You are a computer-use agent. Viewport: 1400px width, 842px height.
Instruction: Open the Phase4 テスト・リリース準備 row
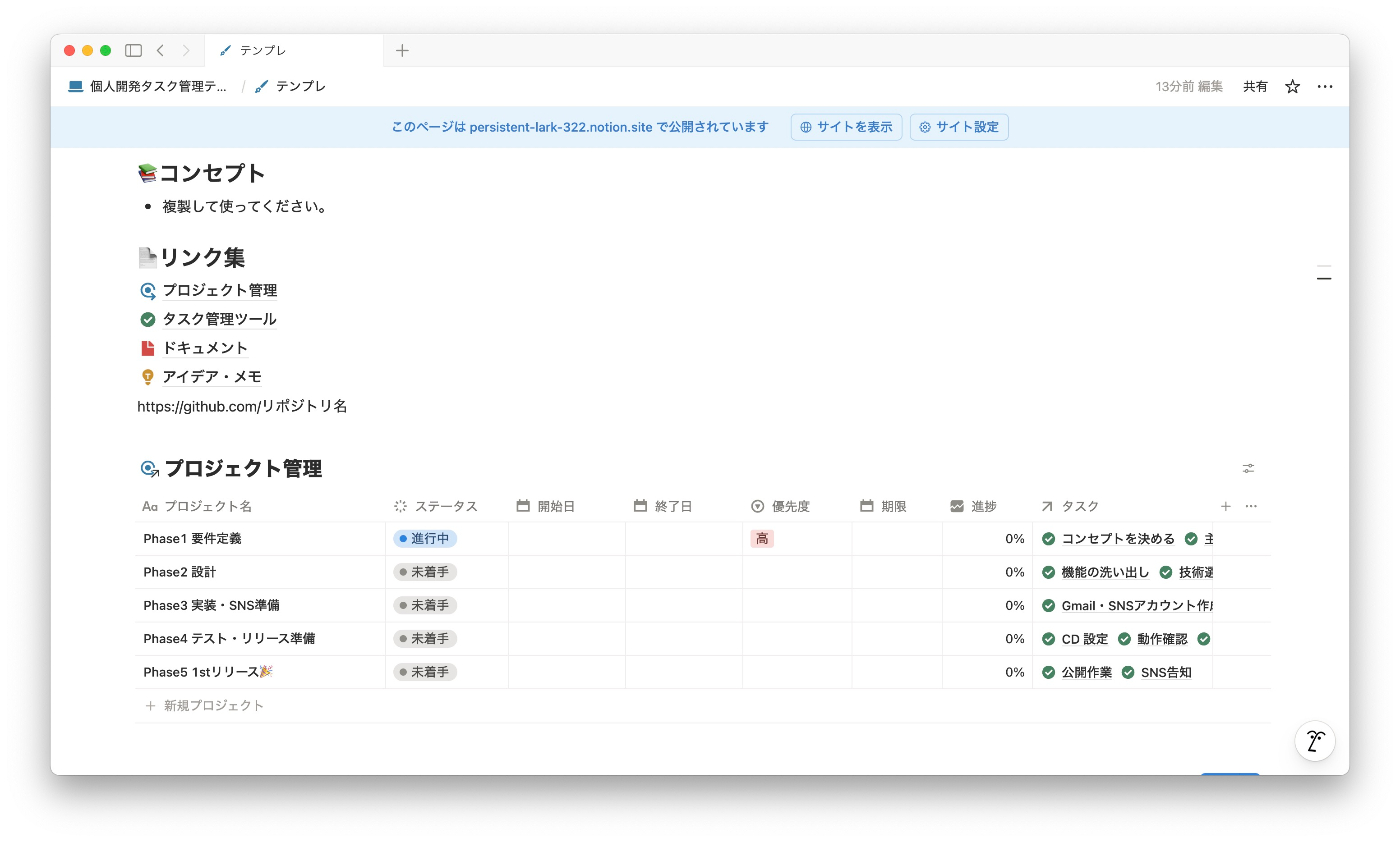(229, 639)
